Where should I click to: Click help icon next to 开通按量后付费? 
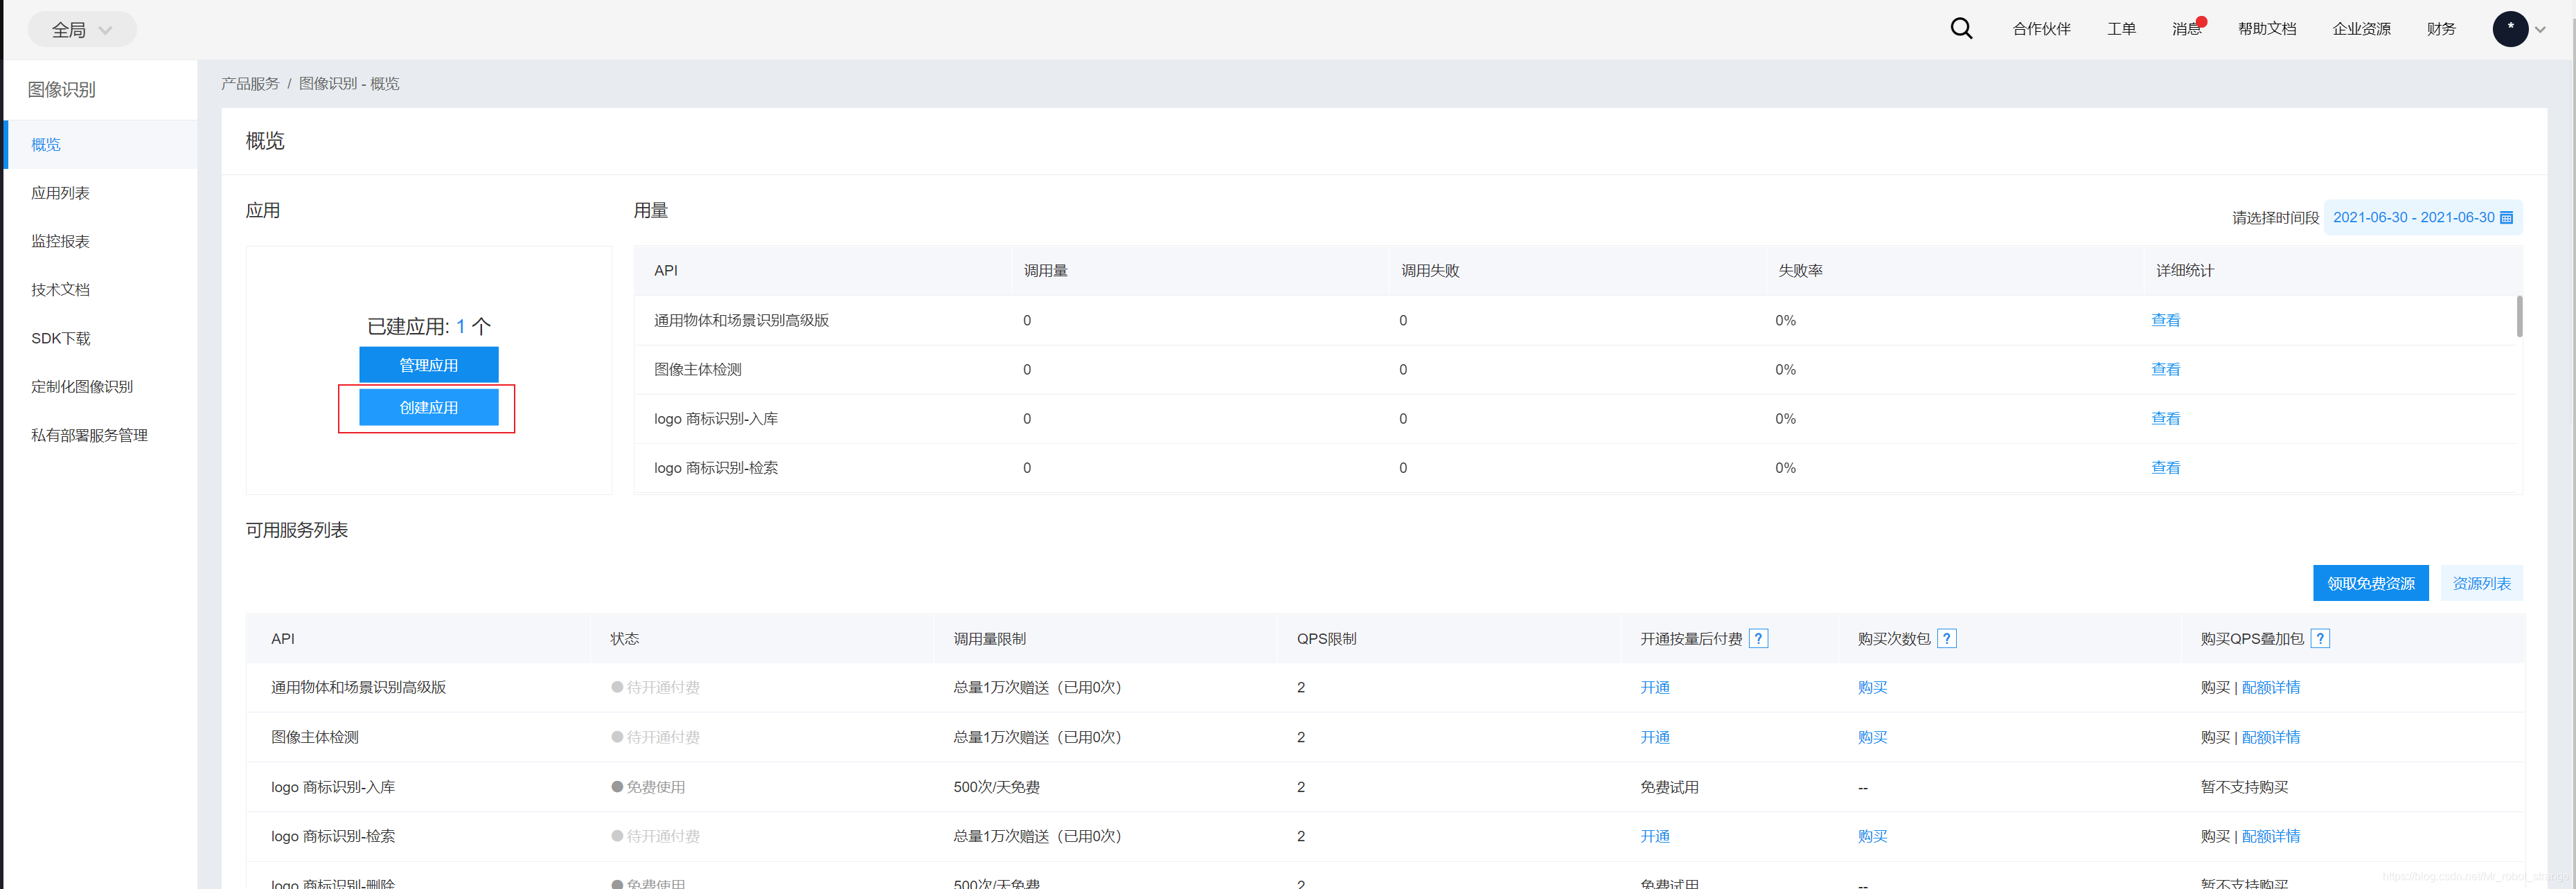1758,639
